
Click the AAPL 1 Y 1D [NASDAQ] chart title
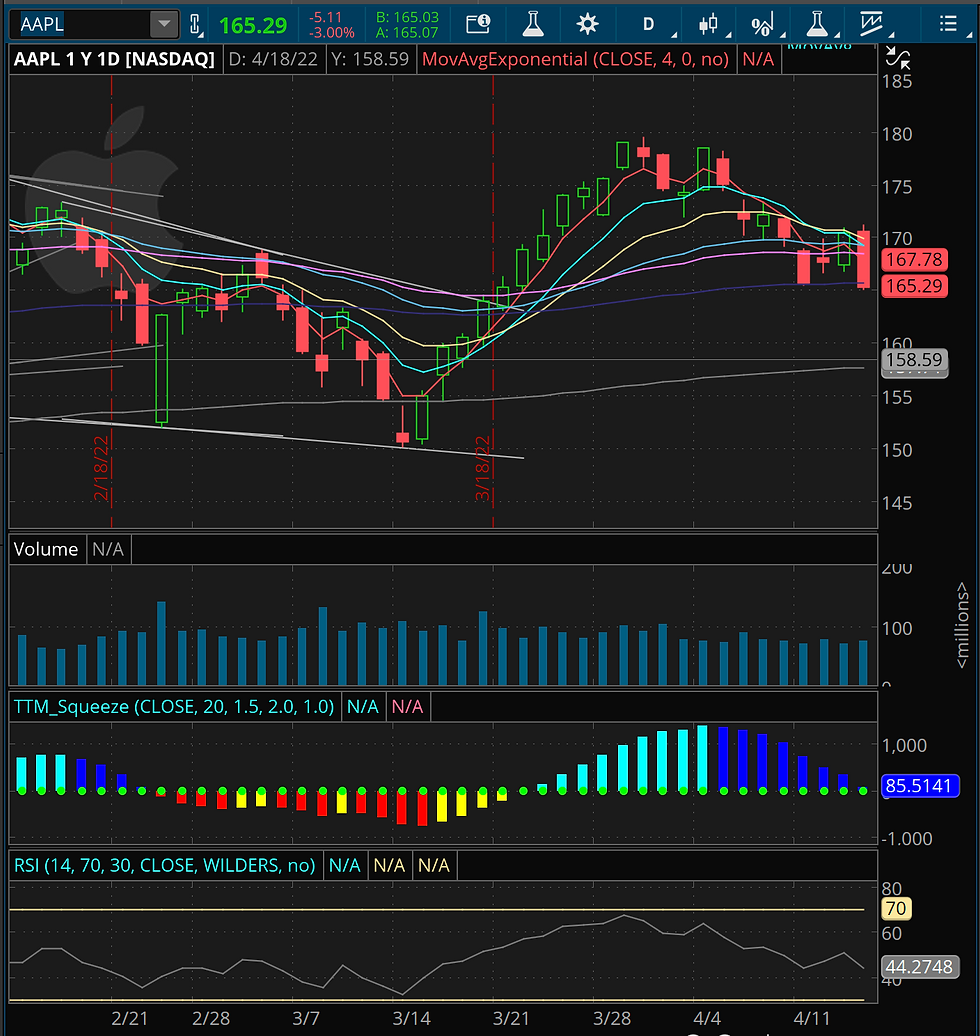pyautogui.click(x=114, y=59)
